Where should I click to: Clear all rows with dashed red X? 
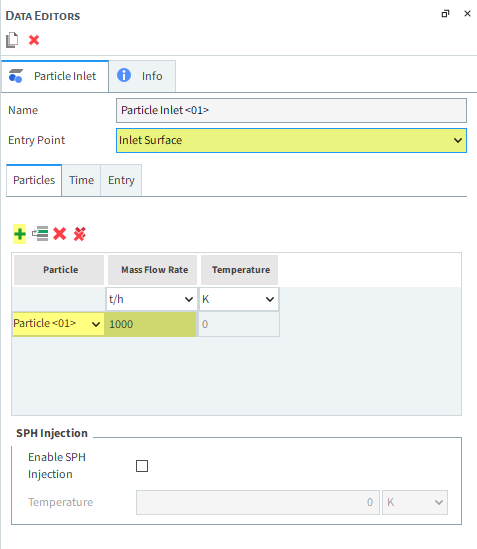pos(80,234)
